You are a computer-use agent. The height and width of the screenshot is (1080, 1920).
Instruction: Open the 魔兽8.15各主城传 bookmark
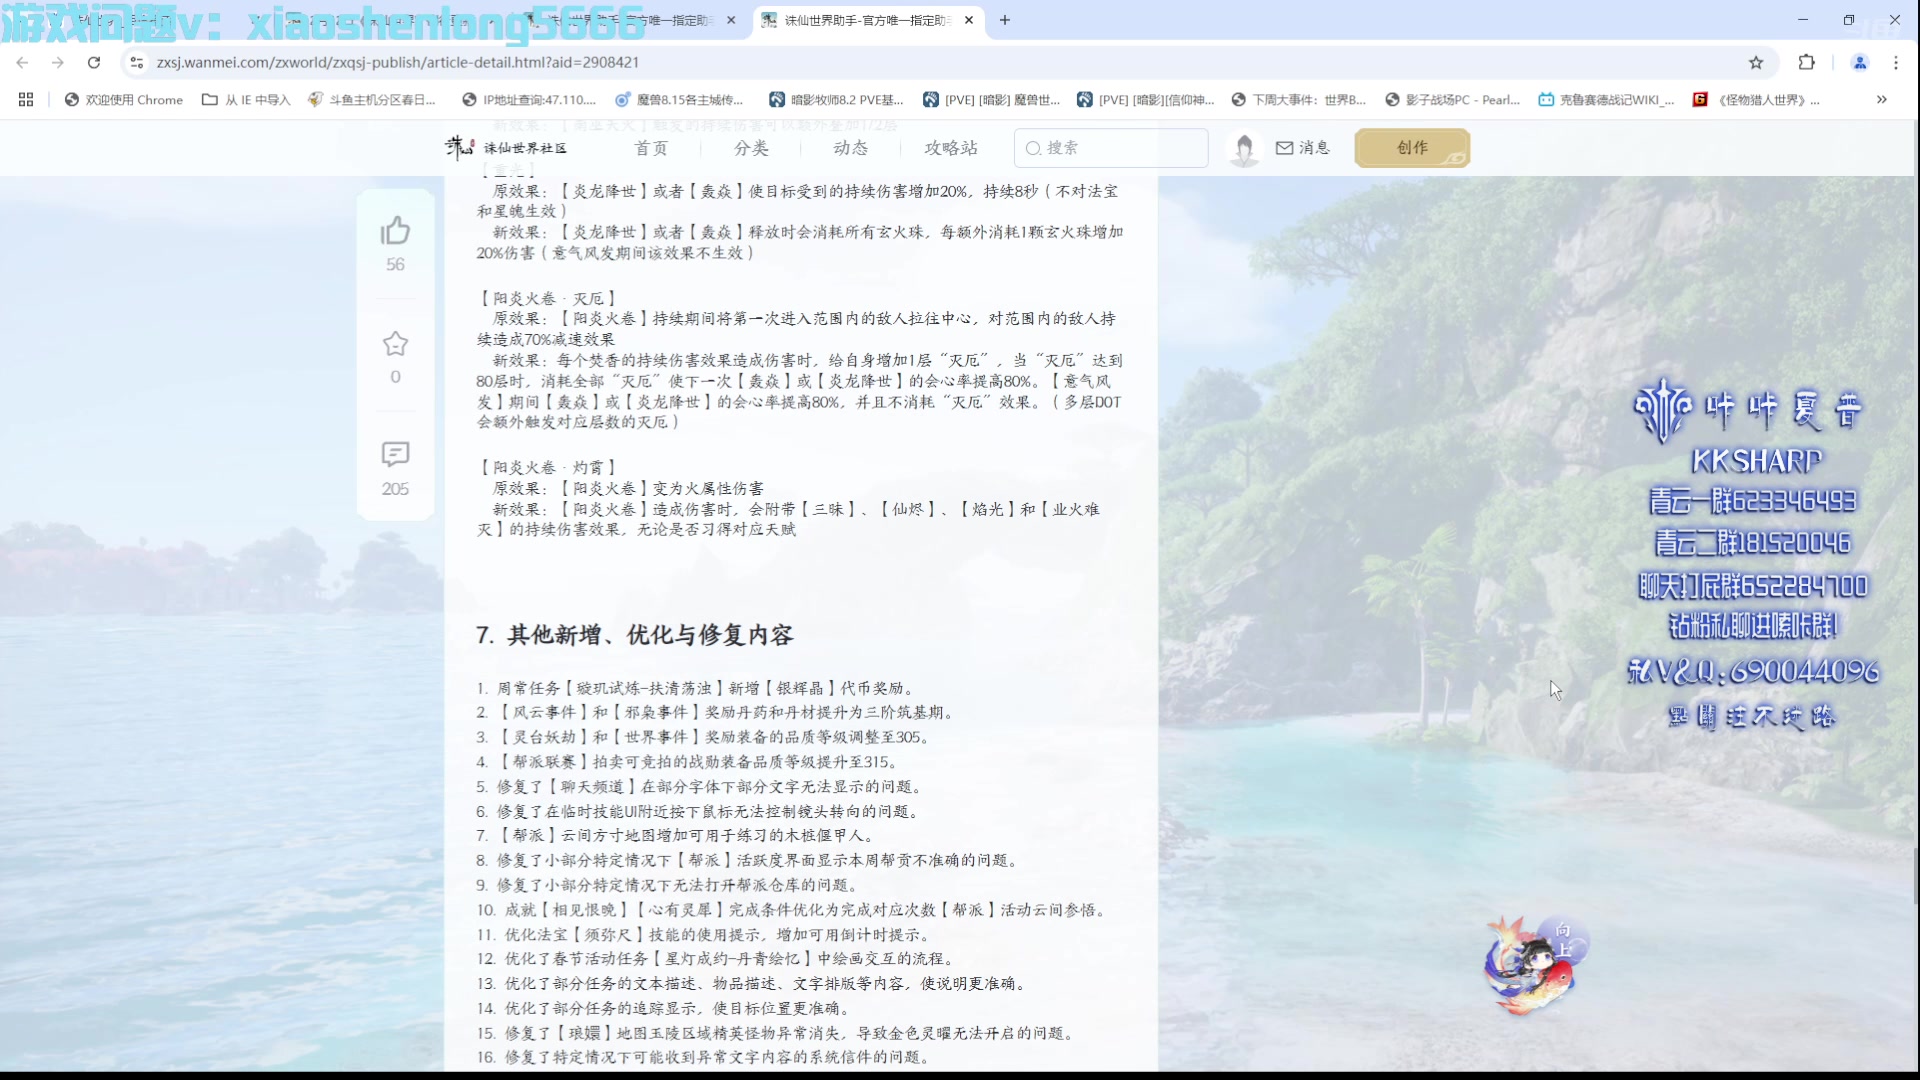click(x=680, y=99)
